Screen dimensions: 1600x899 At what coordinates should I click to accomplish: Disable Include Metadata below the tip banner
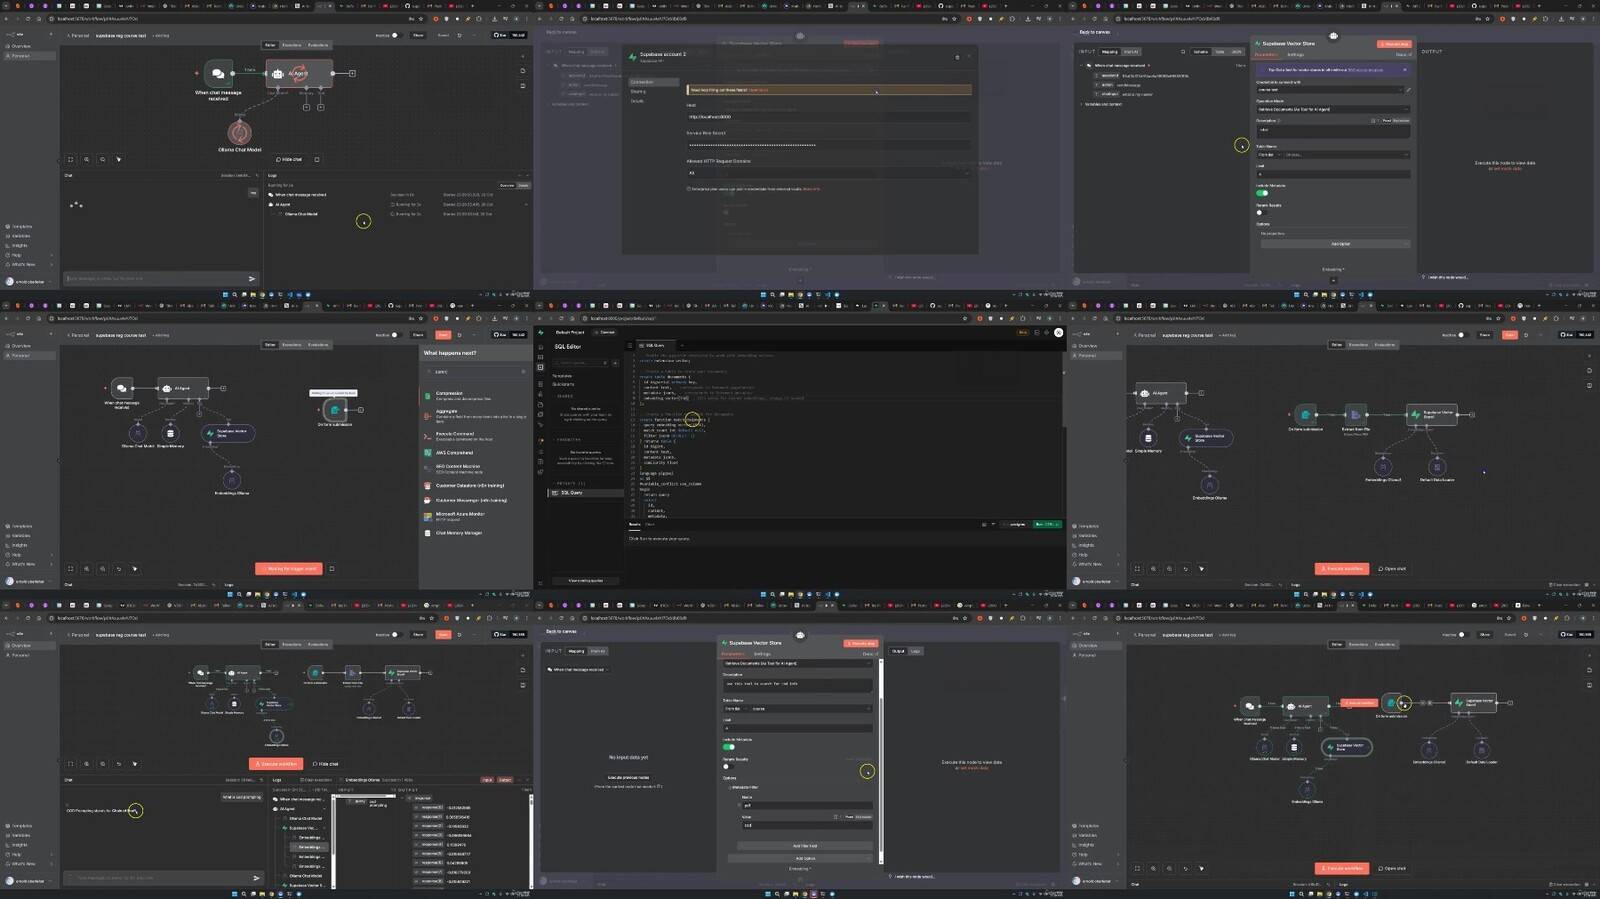coord(1262,192)
